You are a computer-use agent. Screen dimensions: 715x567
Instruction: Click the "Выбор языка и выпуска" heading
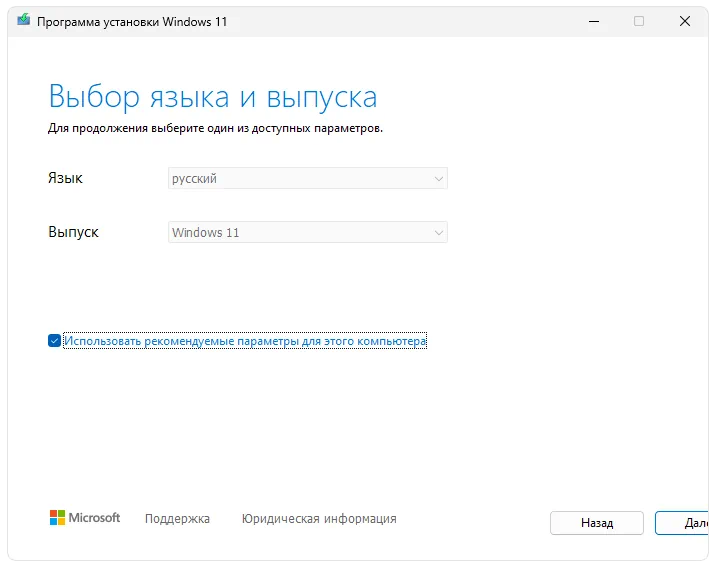pos(213,97)
